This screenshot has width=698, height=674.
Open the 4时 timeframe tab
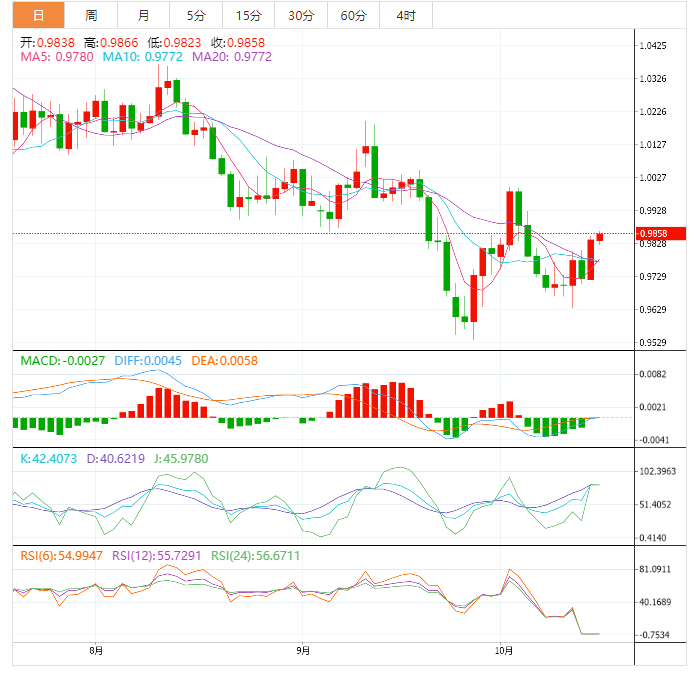406,15
